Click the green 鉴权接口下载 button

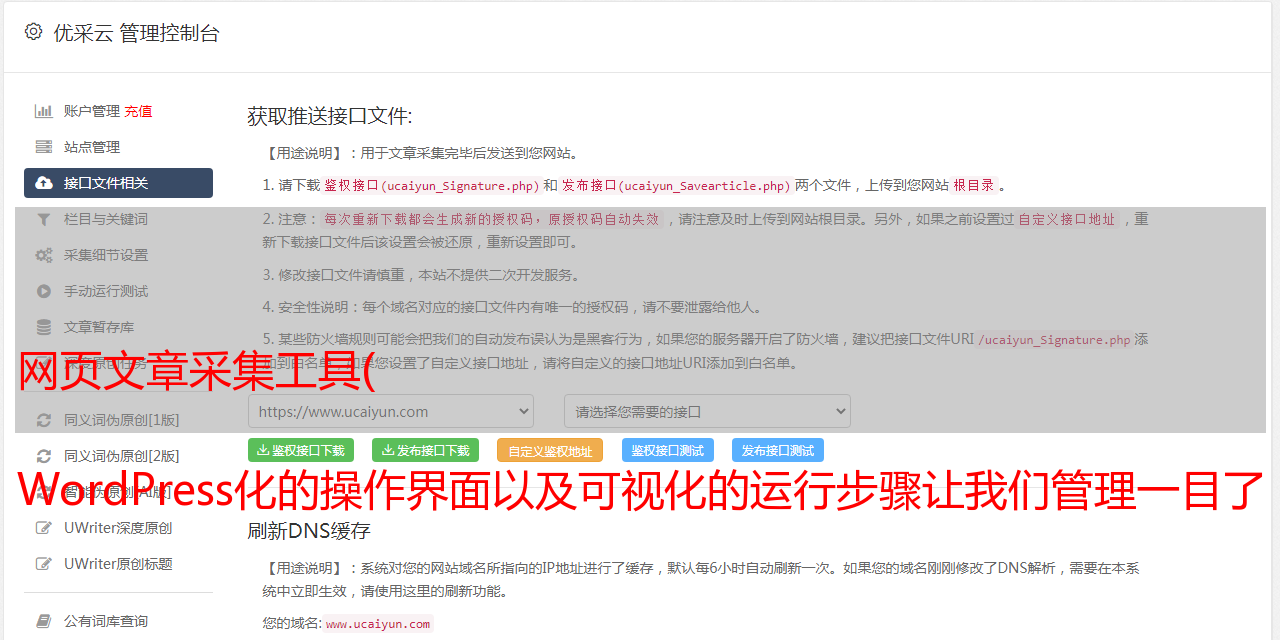click(301, 450)
